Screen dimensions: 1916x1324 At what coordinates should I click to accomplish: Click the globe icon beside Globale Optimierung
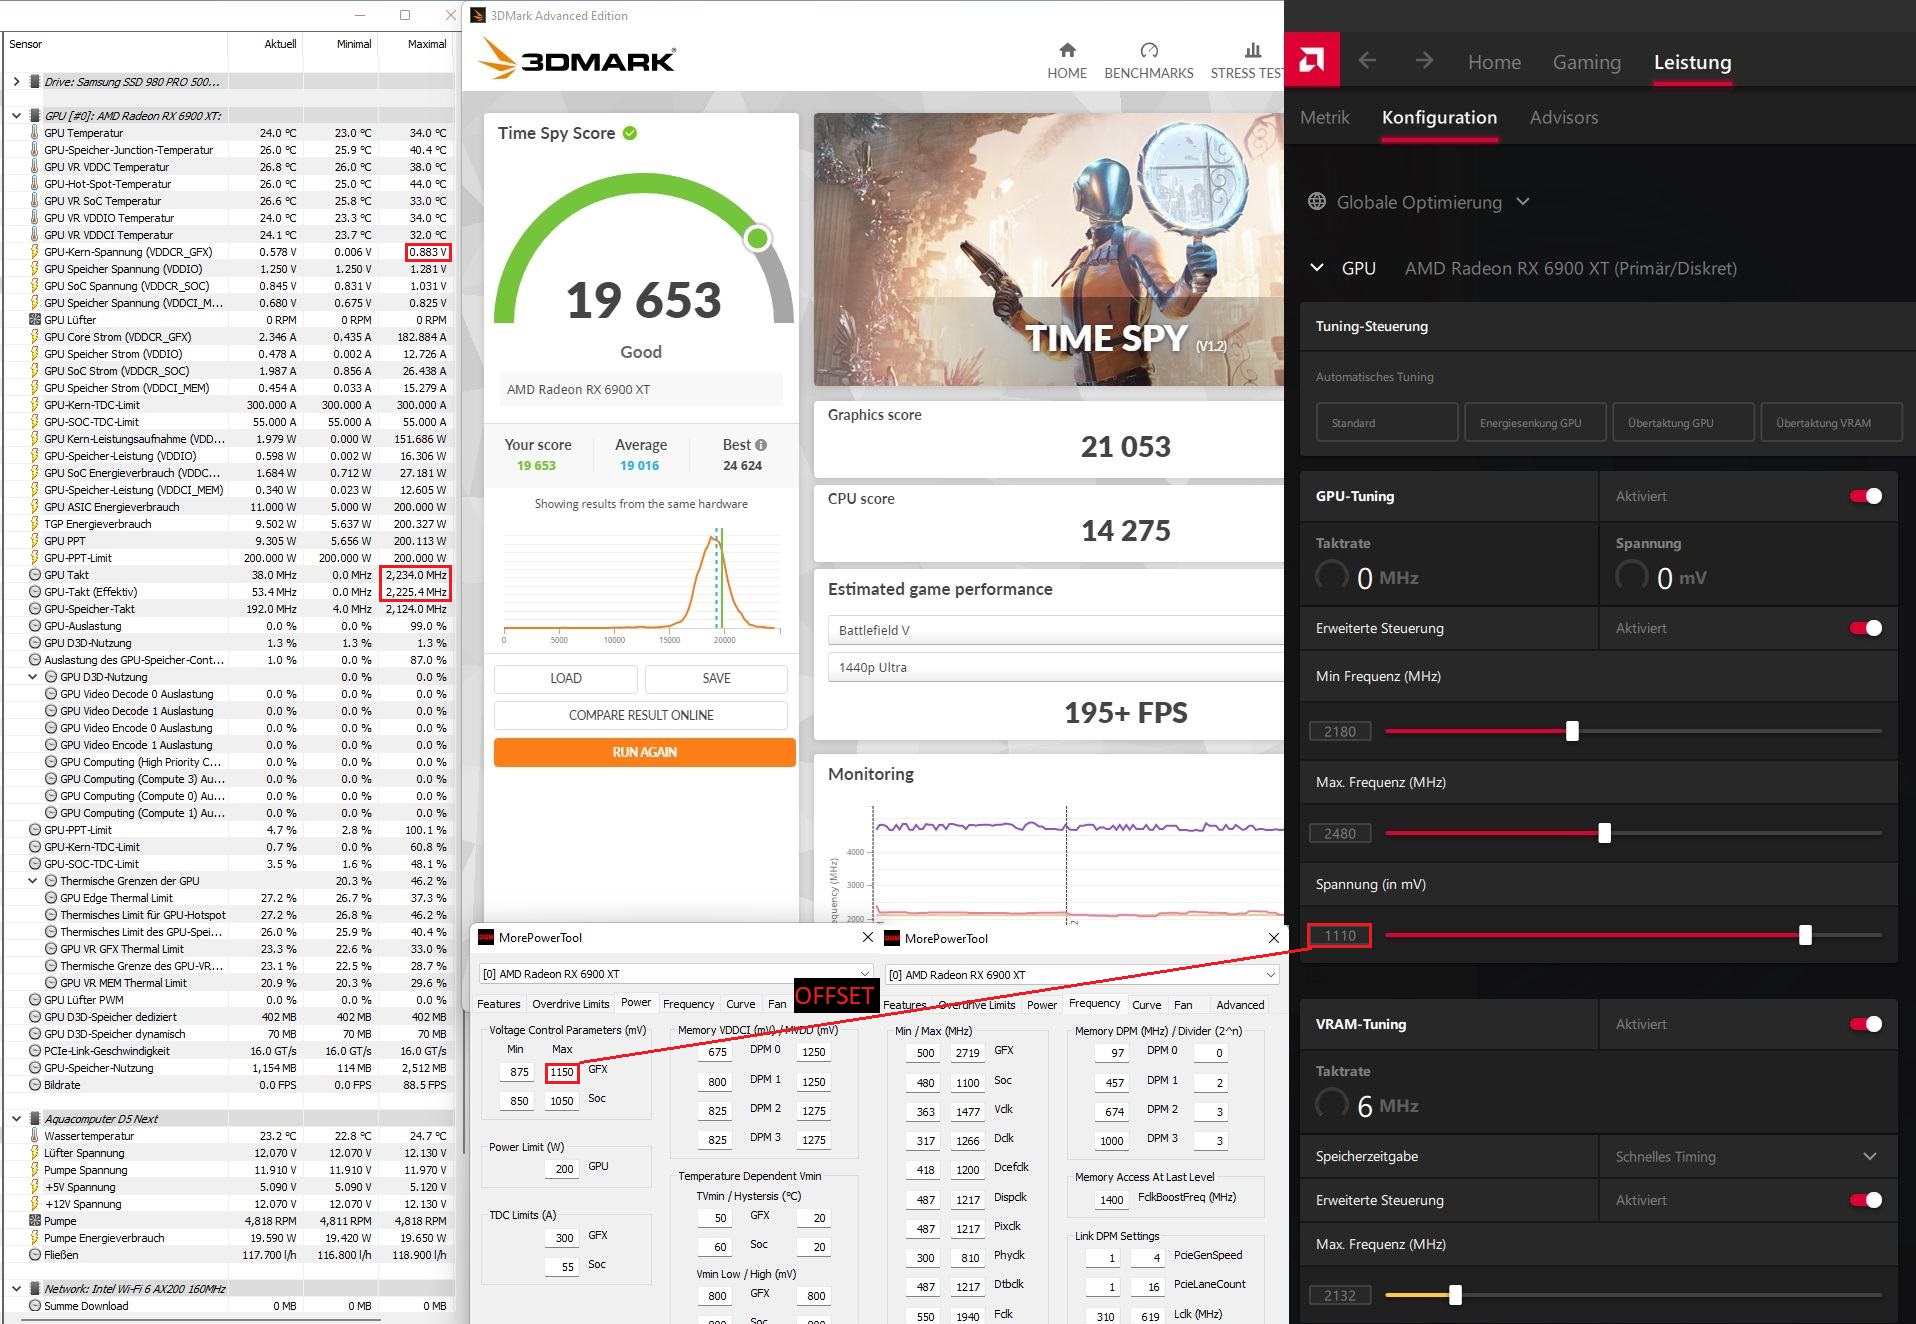[x=1317, y=202]
